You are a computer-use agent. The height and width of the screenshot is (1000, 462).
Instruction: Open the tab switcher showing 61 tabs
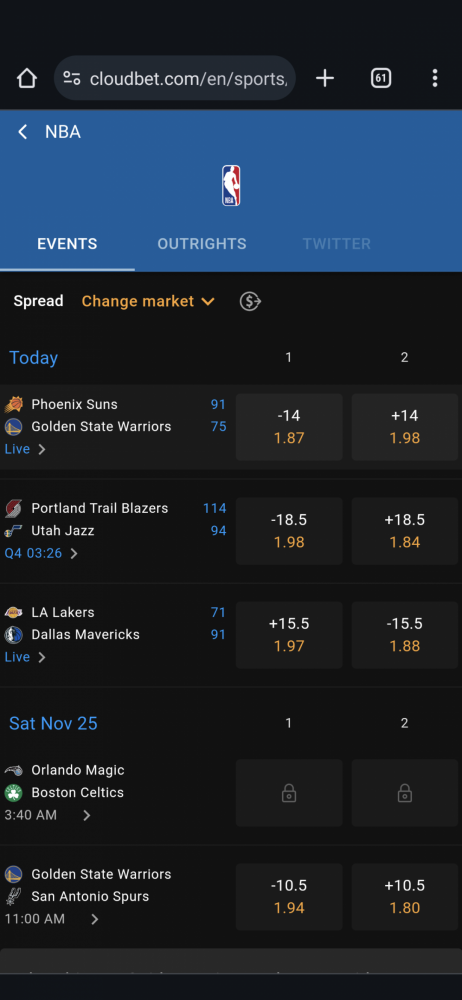[381, 78]
